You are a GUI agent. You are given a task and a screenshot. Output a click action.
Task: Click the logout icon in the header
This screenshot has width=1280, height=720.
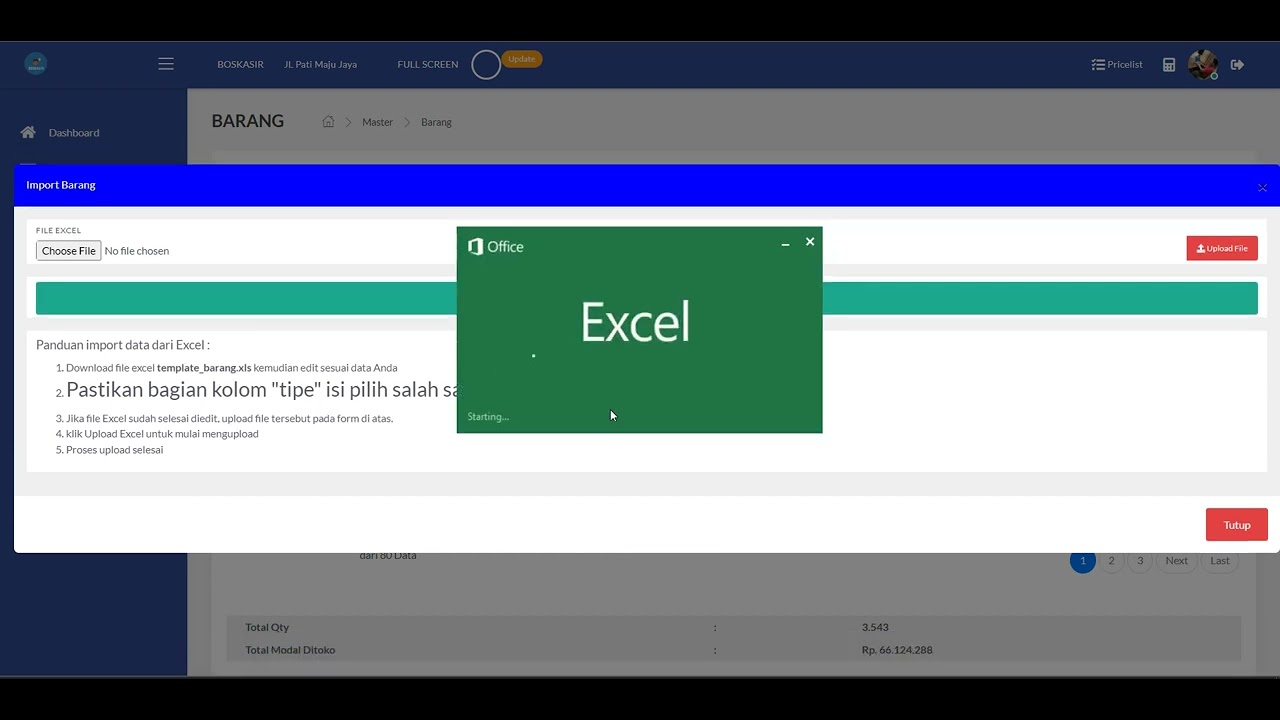pyautogui.click(x=1237, y=65)
